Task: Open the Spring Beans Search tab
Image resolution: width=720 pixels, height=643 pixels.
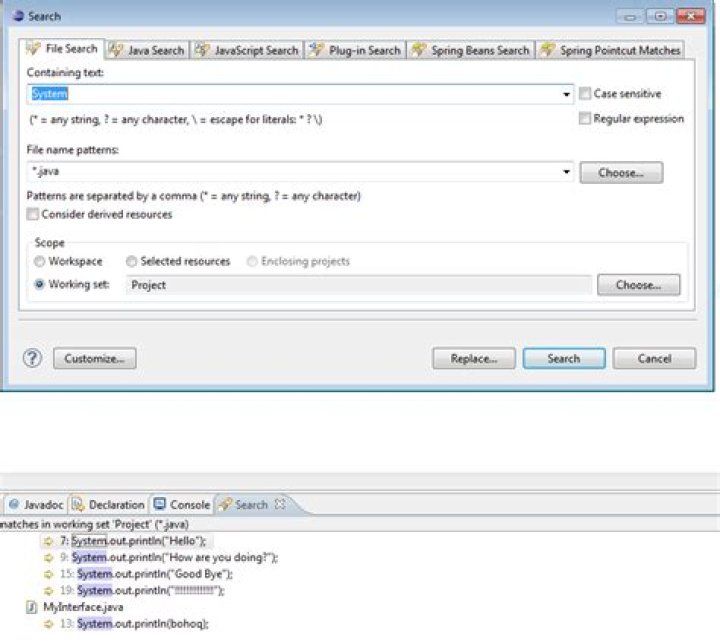Action: pyautogui.click(x=471, y=50)
